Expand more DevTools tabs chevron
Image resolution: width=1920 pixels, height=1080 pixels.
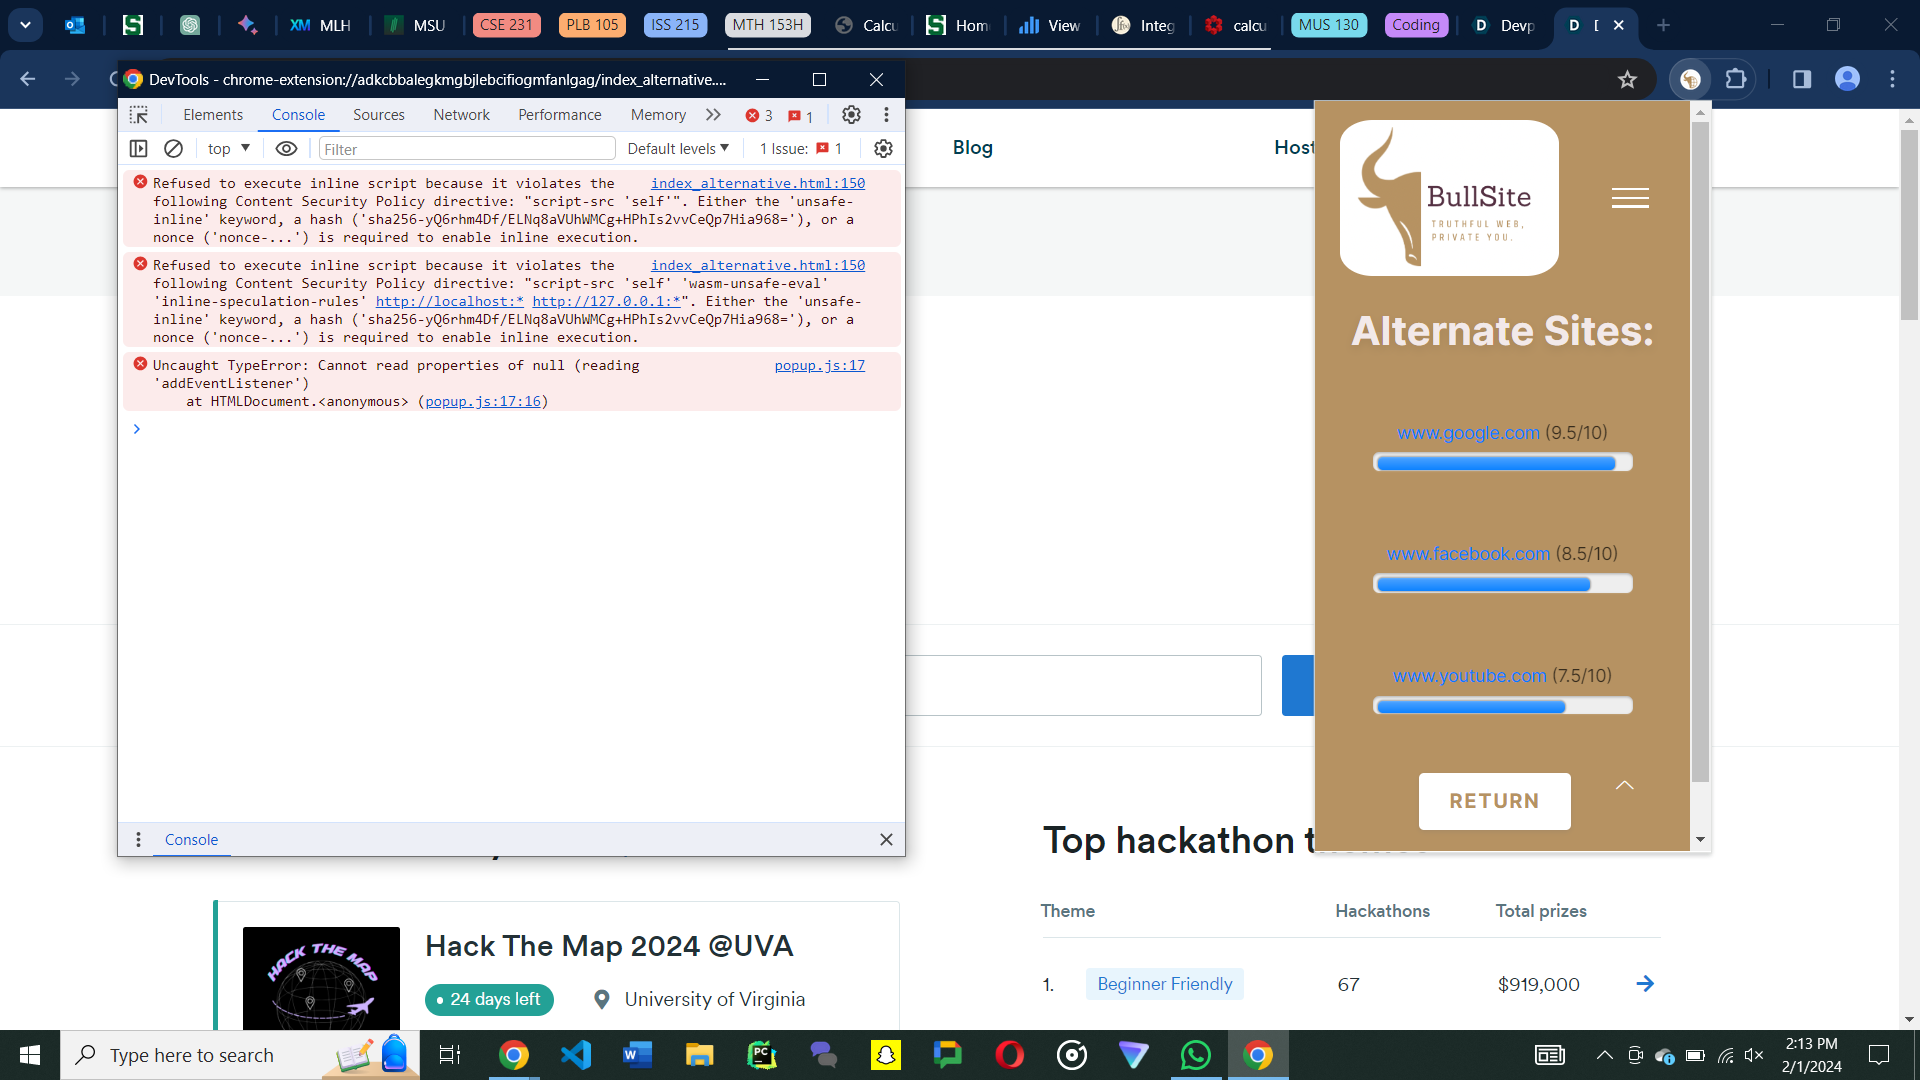pos(713,115)
